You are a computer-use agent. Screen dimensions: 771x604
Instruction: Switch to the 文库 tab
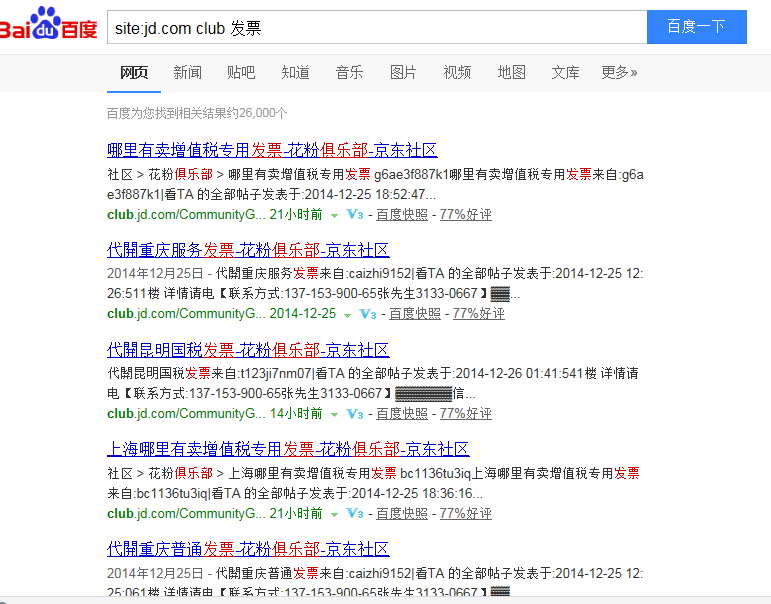pyautogui.click(x=565, y=73)
